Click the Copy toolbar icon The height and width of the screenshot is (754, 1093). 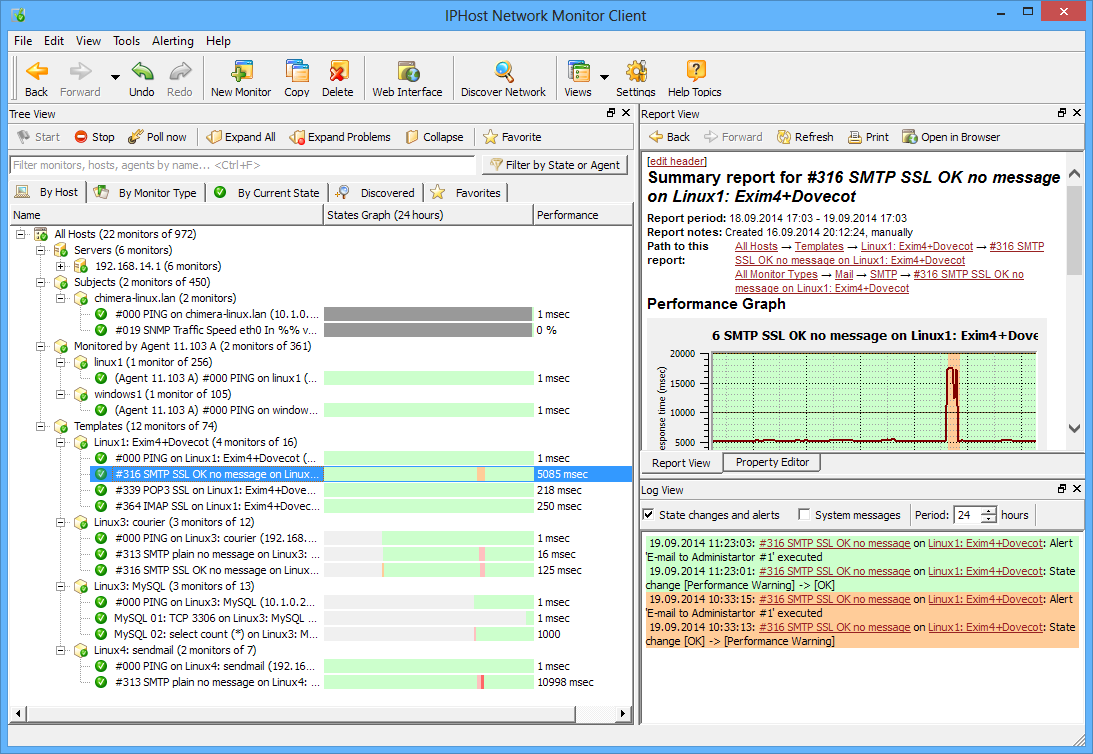tap(297, 71)
